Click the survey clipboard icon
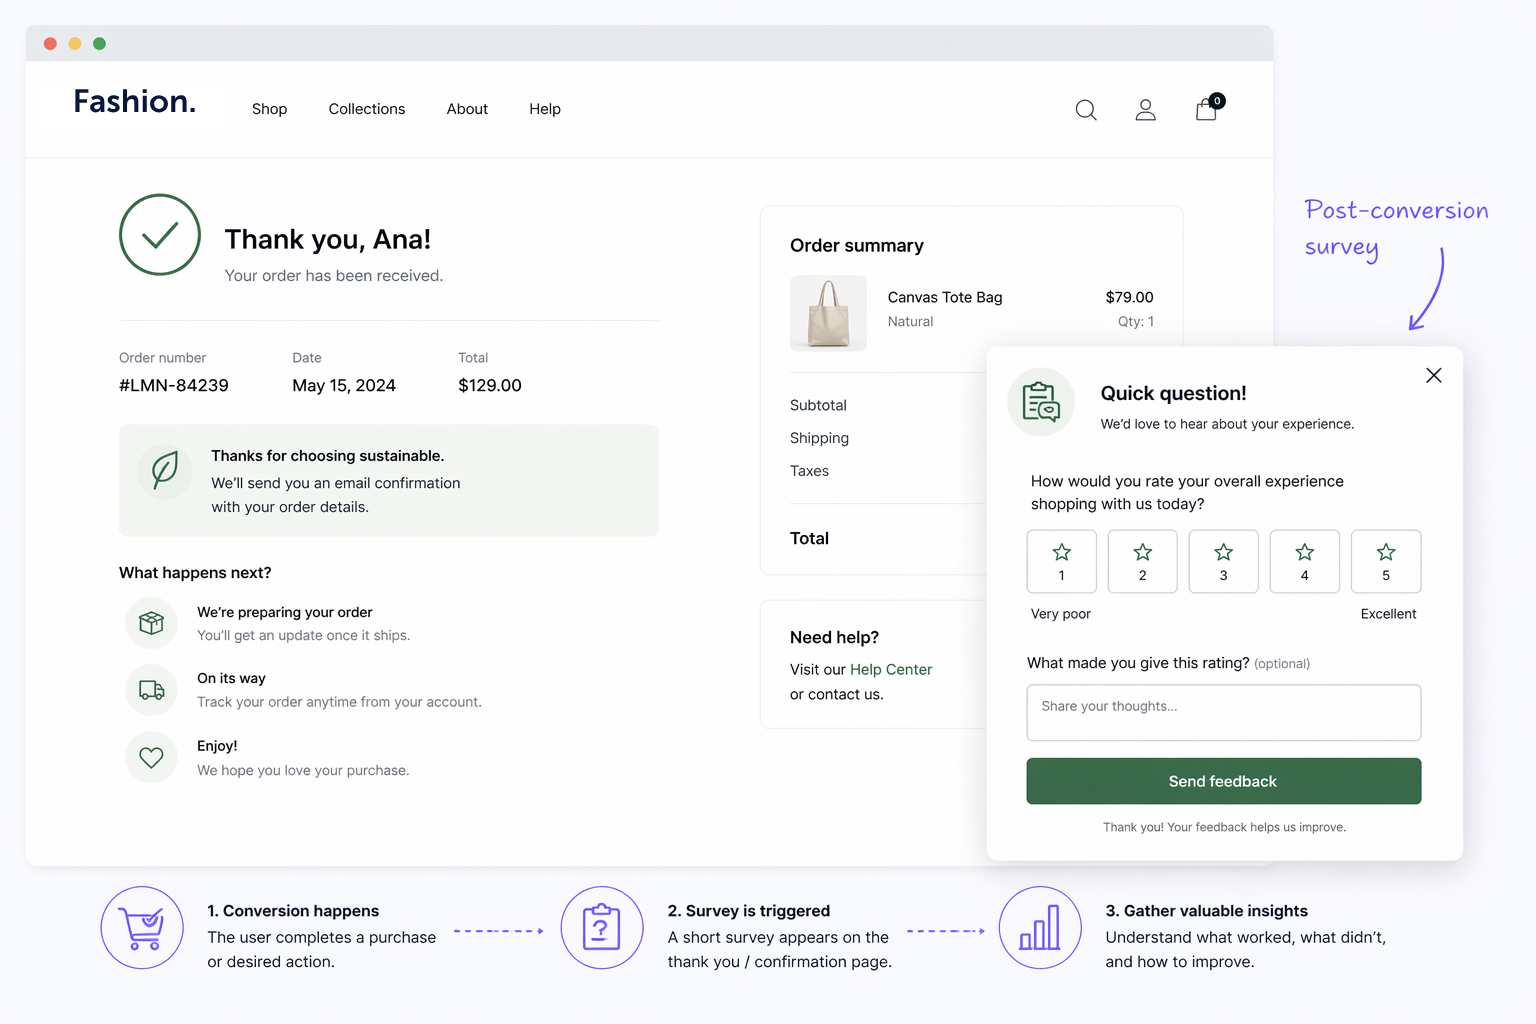Screen dimensions: 1536x1024 tap(1041, 402)
